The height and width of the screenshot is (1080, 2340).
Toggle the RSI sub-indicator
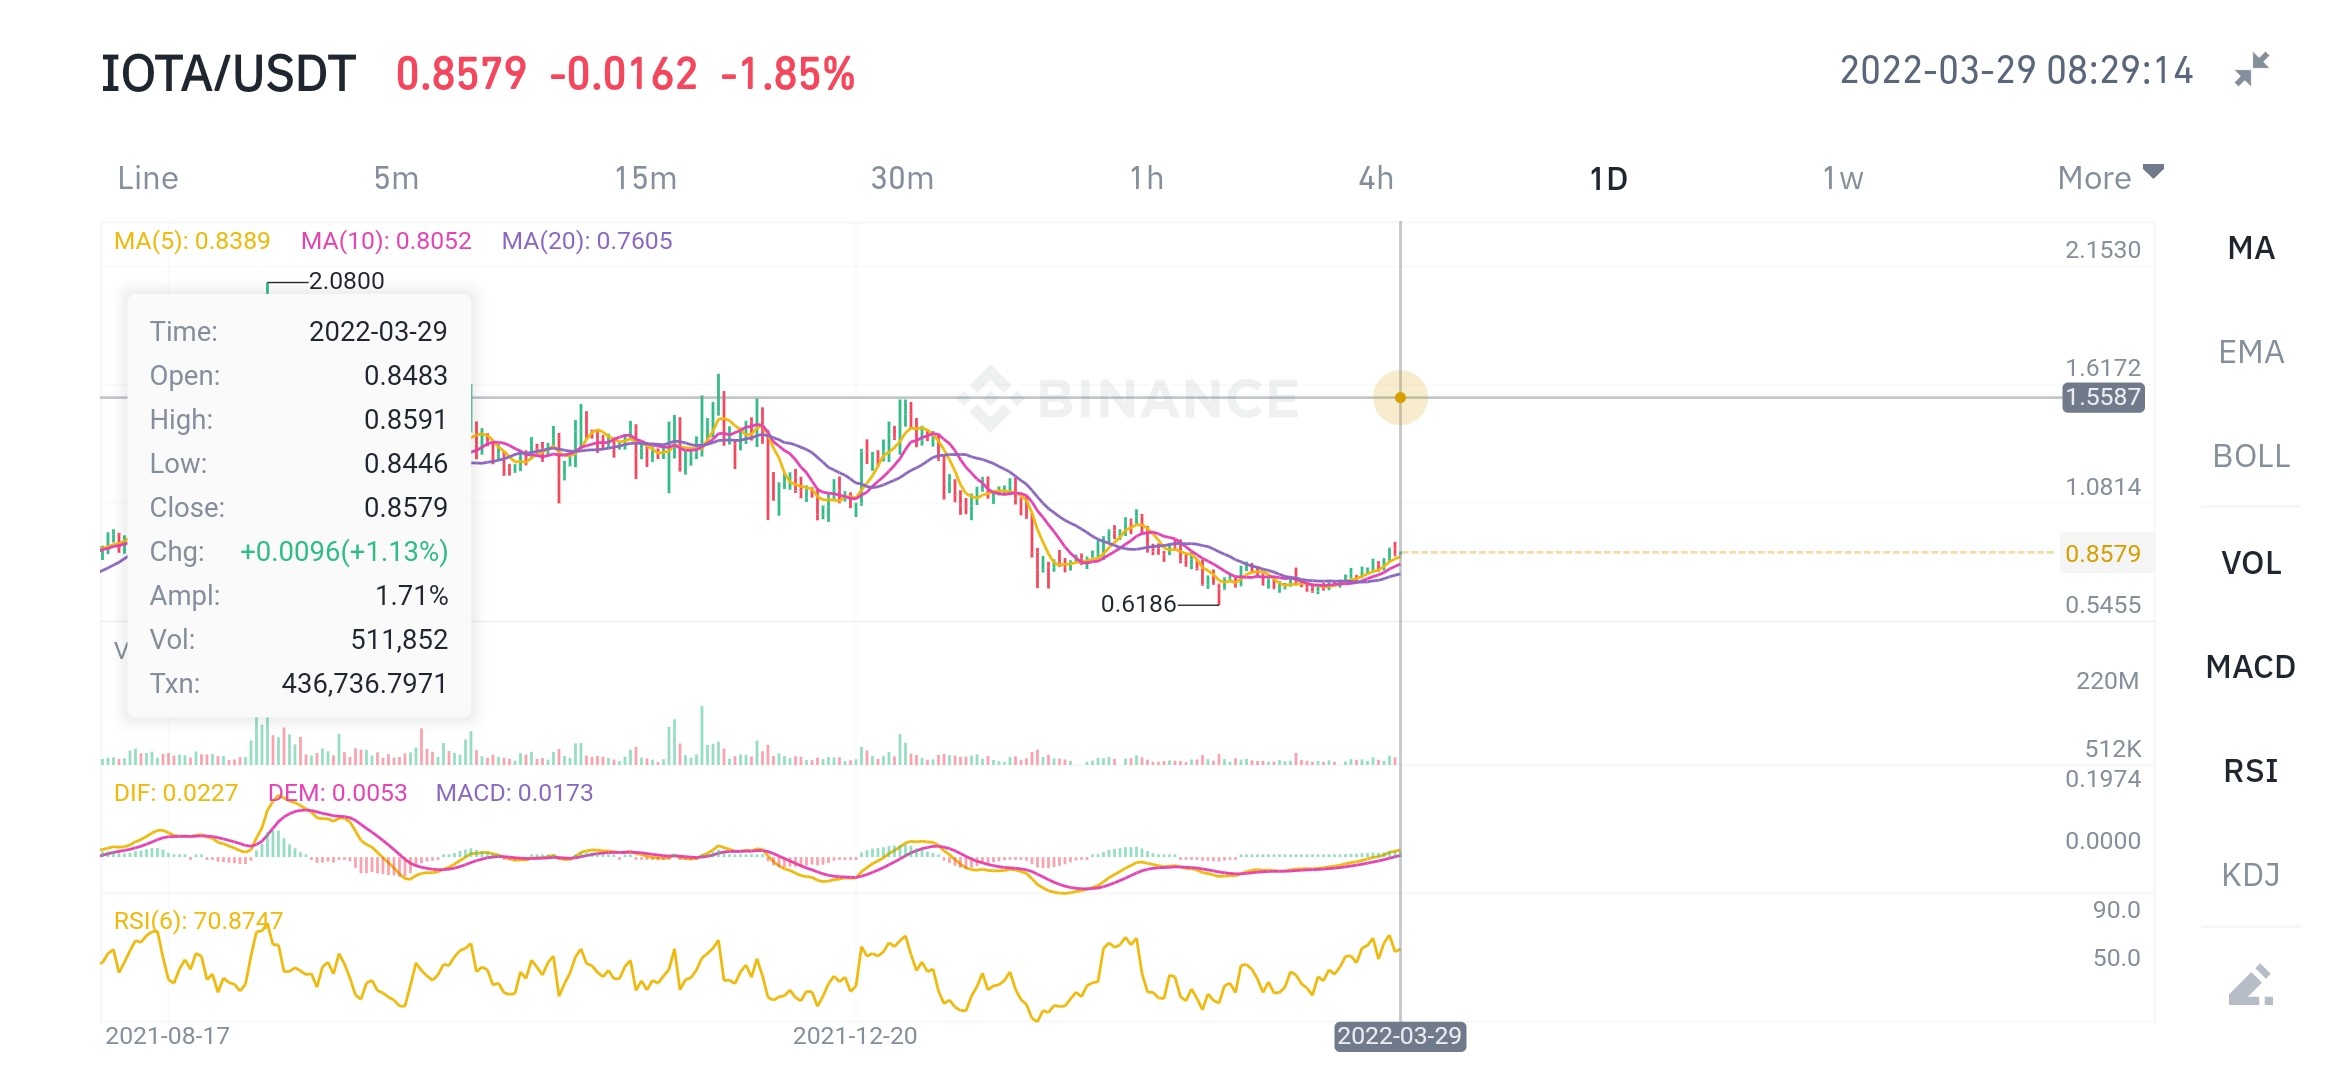pos(2251,771)
